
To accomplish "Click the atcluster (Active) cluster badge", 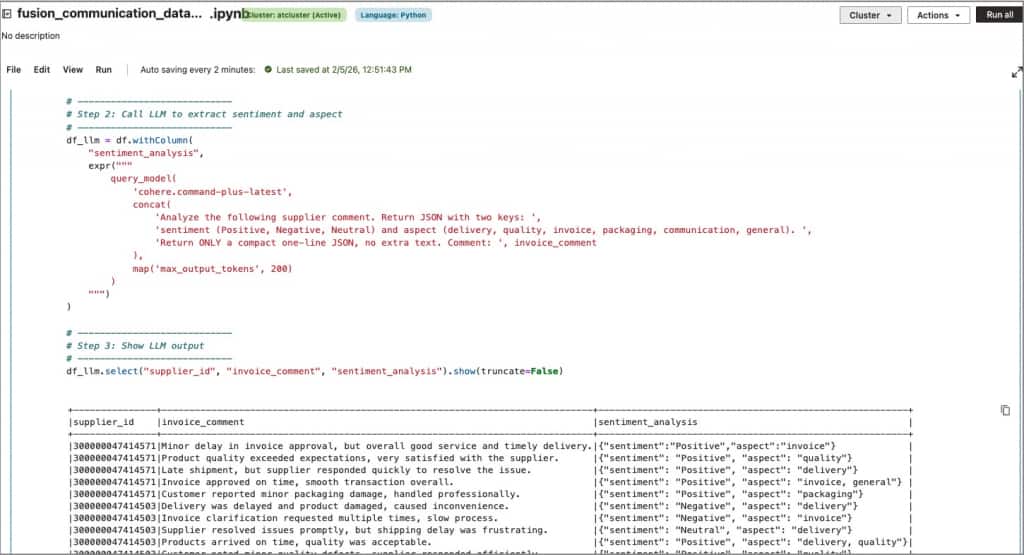I will tap(293, 15).
